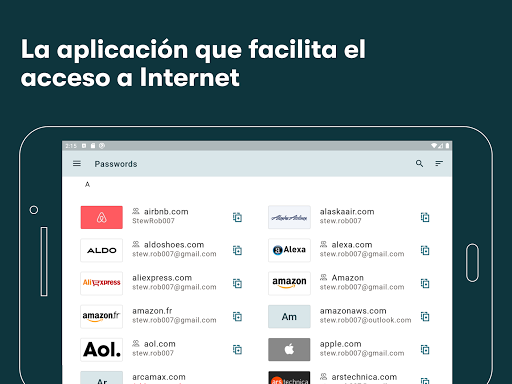Tap the Wi-Fi status bar icon
The height and width of the screenshot is (384, 512).
[x=434, y=146]
